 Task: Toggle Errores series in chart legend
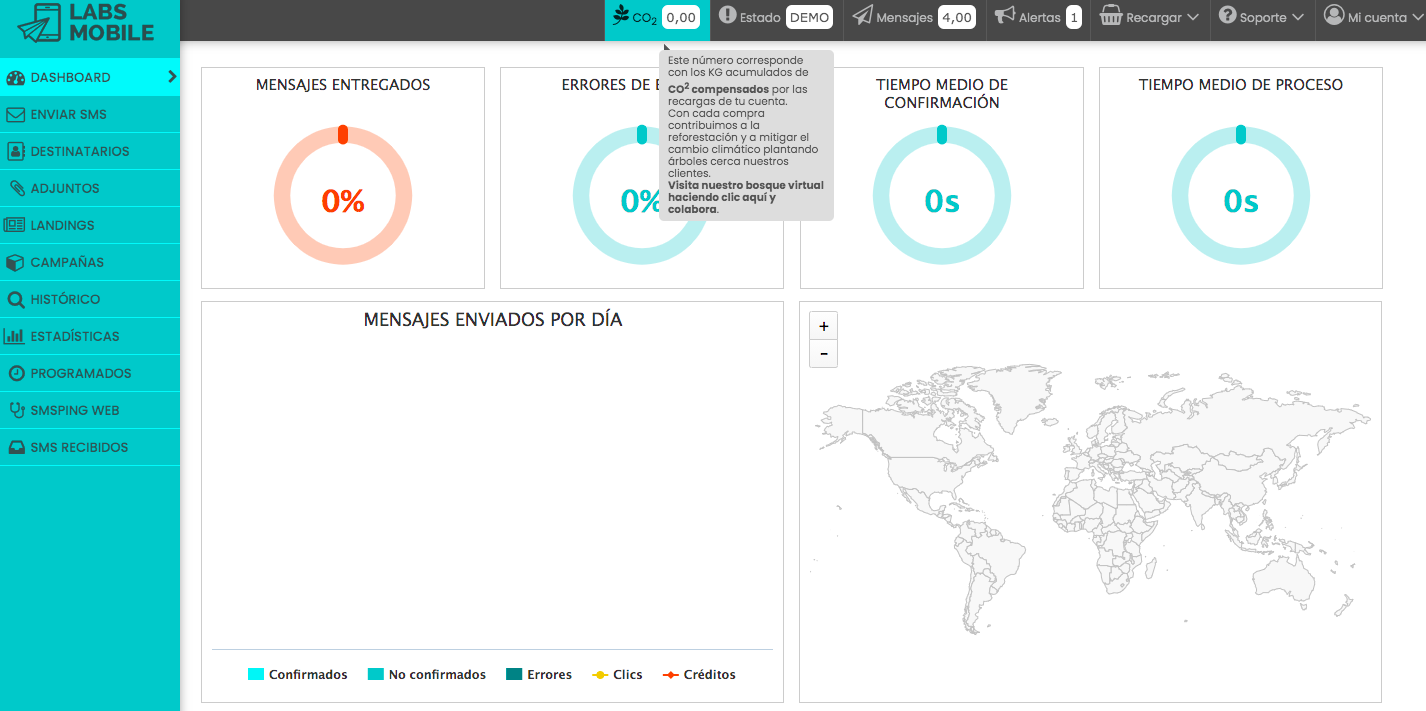(539, 675)
